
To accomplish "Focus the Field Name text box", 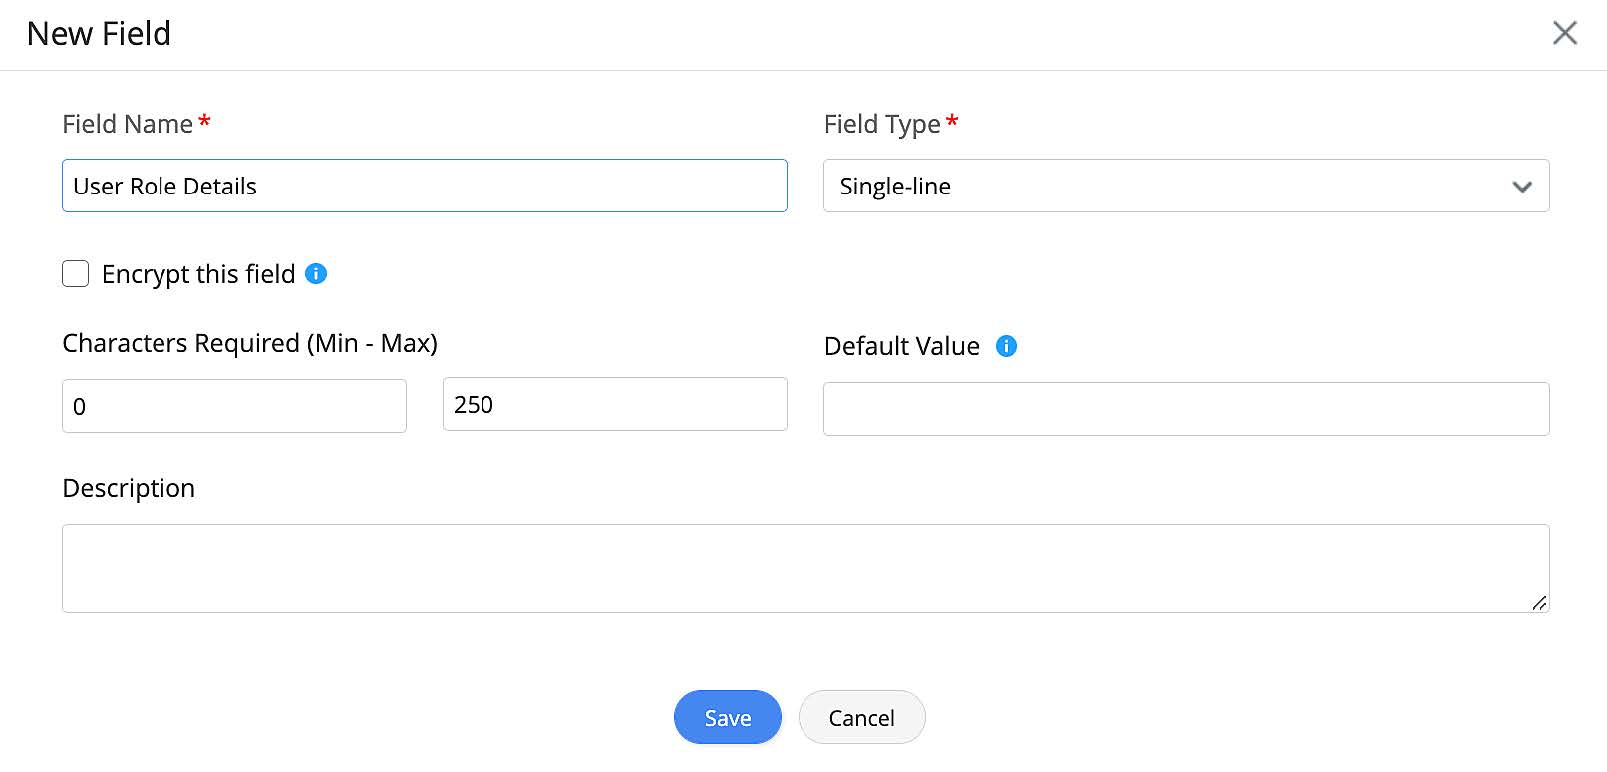I will [424, 186].
